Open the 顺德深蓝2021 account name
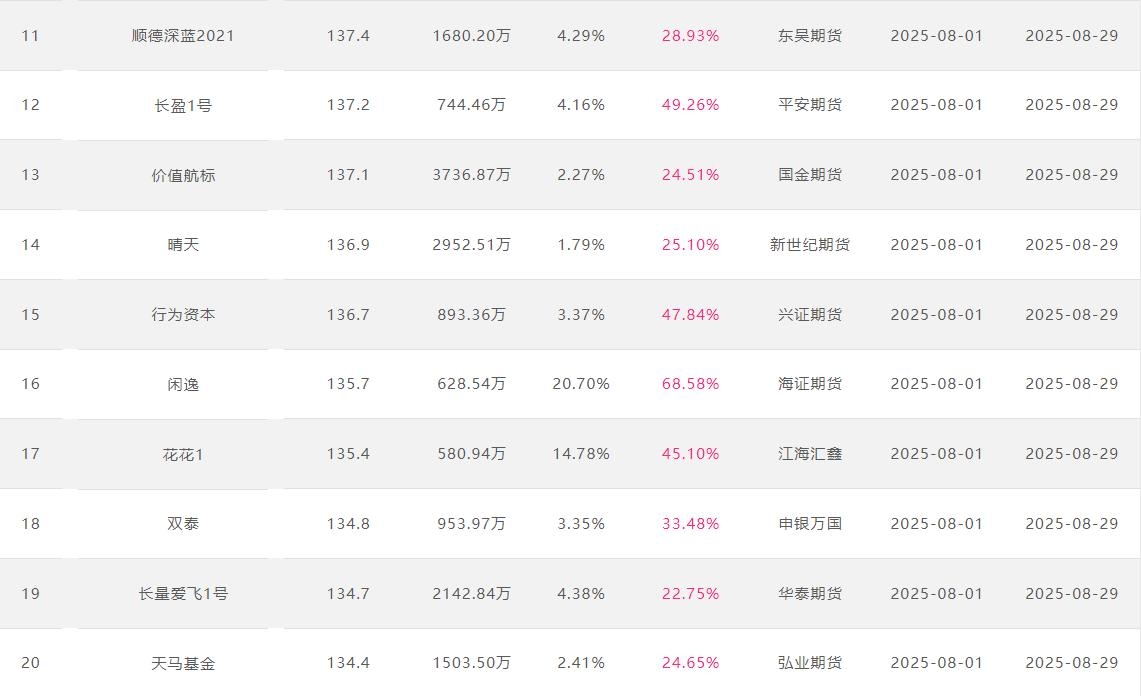 click(x=183, y=36)
